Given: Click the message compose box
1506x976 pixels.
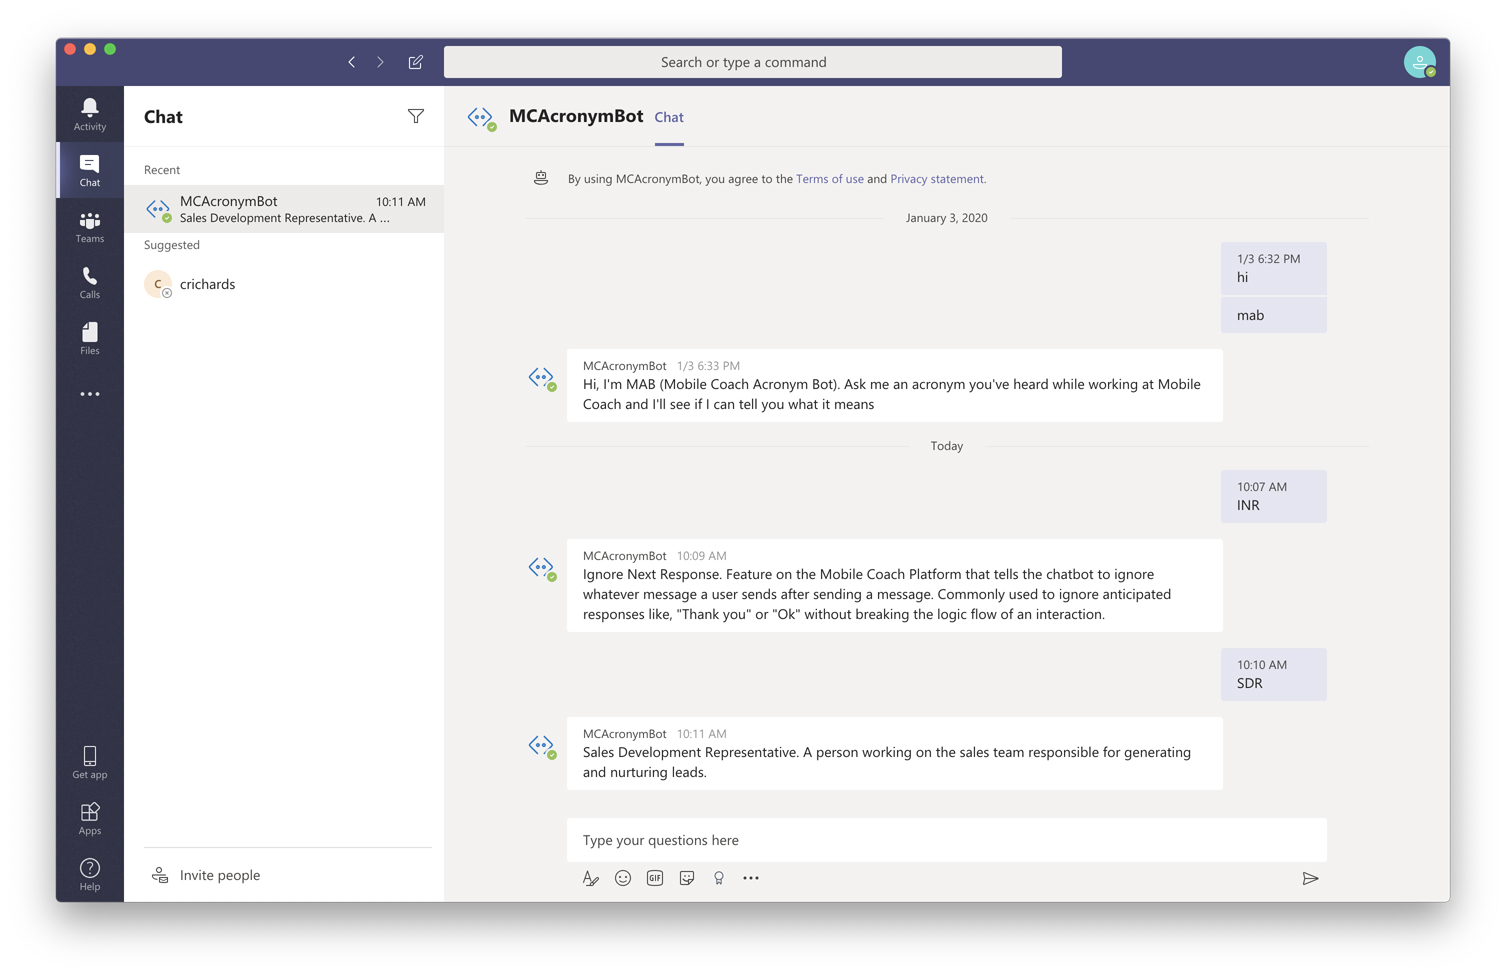Looking at the screenshot, I should click(946, 840).
